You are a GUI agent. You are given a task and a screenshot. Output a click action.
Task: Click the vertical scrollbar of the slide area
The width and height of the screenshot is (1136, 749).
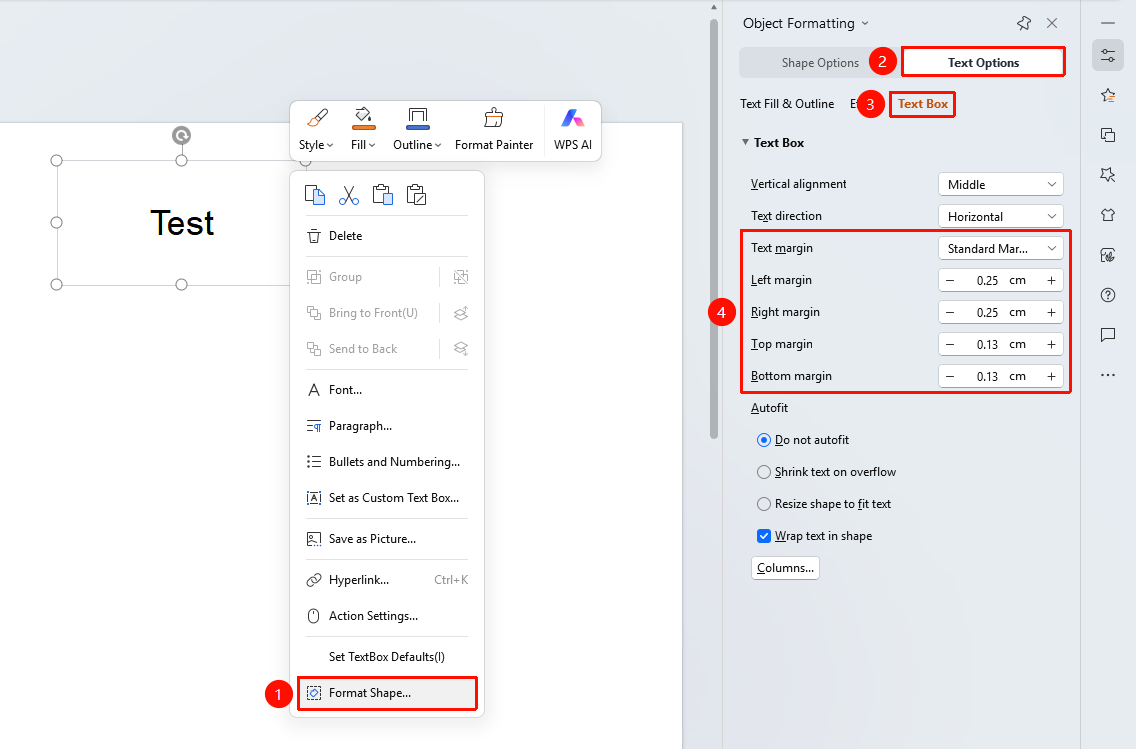714,229
